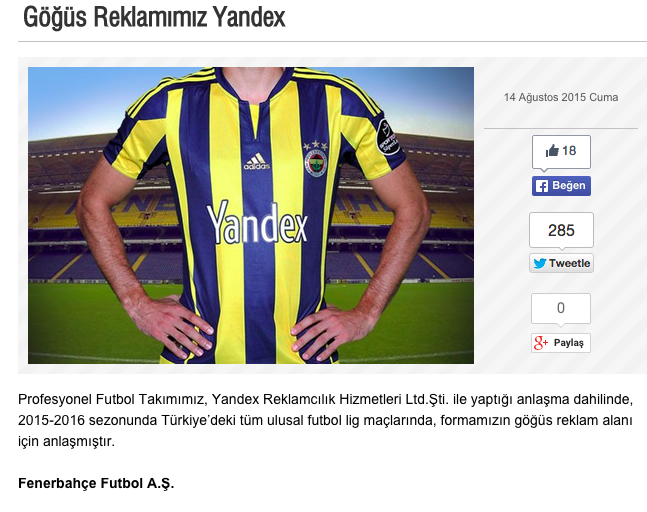Screen dimensions: 647x512
Task: Click the Google+ Paylaş button
Action: point(561,343)
